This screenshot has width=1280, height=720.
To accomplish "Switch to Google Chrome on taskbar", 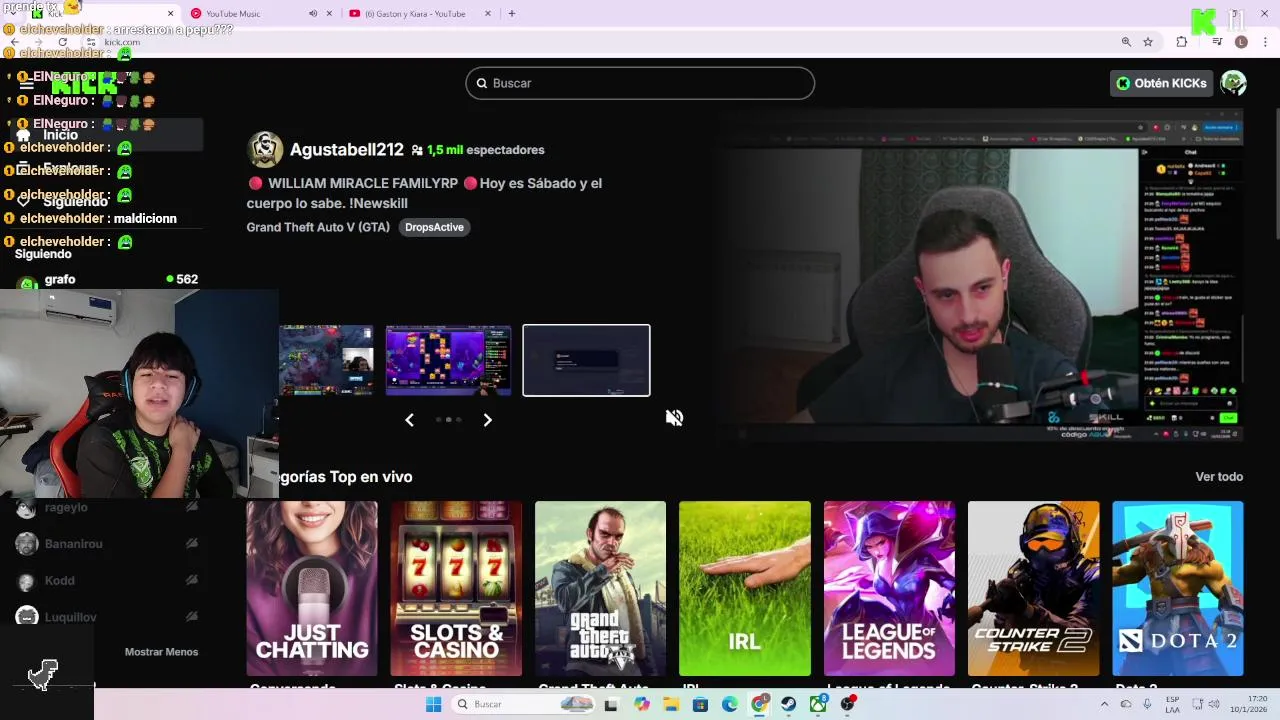I will (760, 705).
